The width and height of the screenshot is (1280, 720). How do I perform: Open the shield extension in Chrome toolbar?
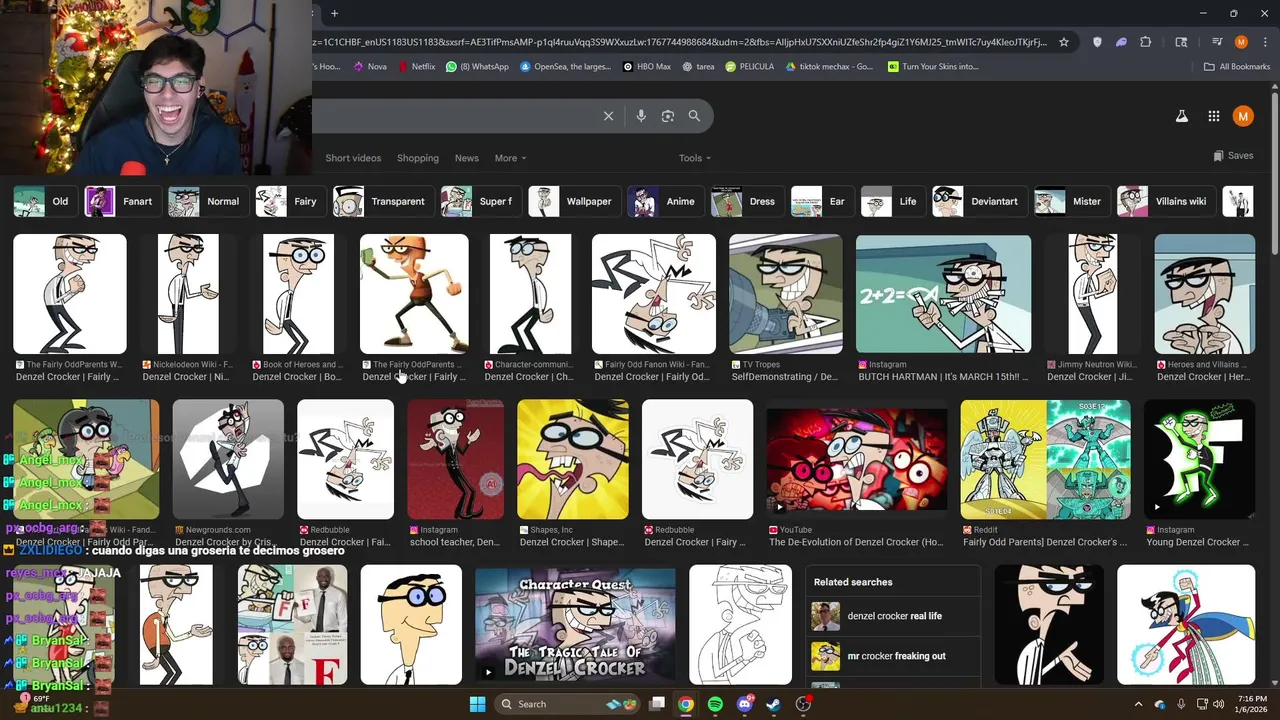point(1097,42)
